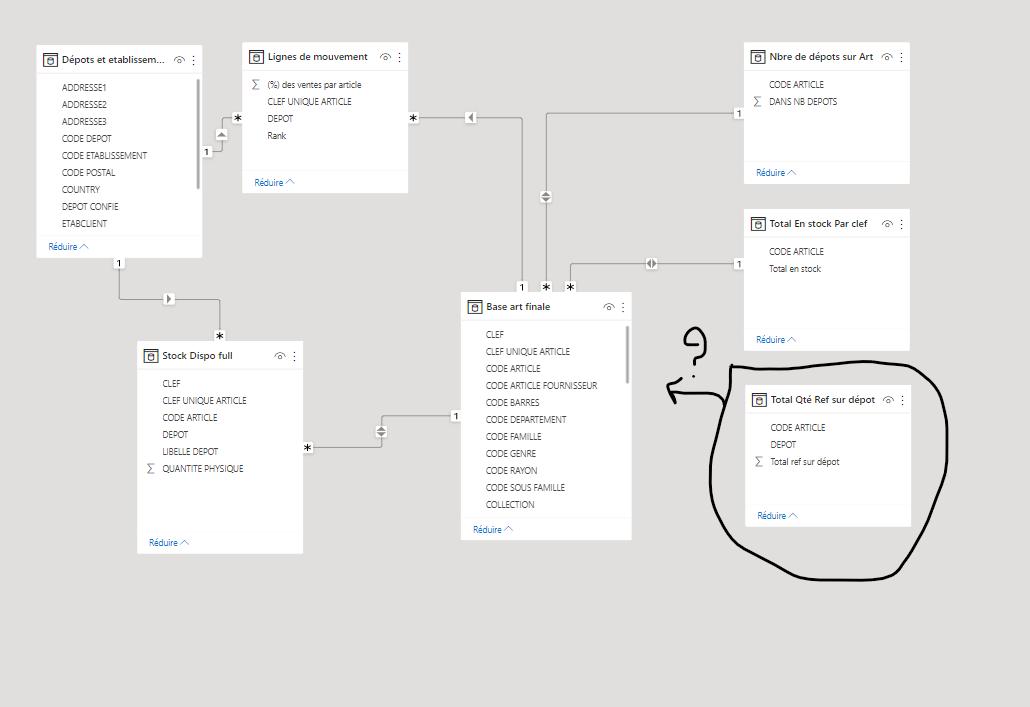
Task: Collapse Total Qté Ref sur dépot with Réduire
Action: (x=777, y=516)
